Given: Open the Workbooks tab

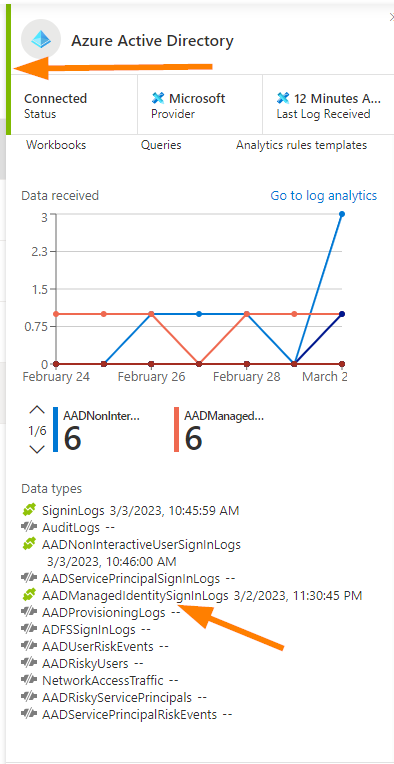Looking at the screenshot, I should [56, 145].
